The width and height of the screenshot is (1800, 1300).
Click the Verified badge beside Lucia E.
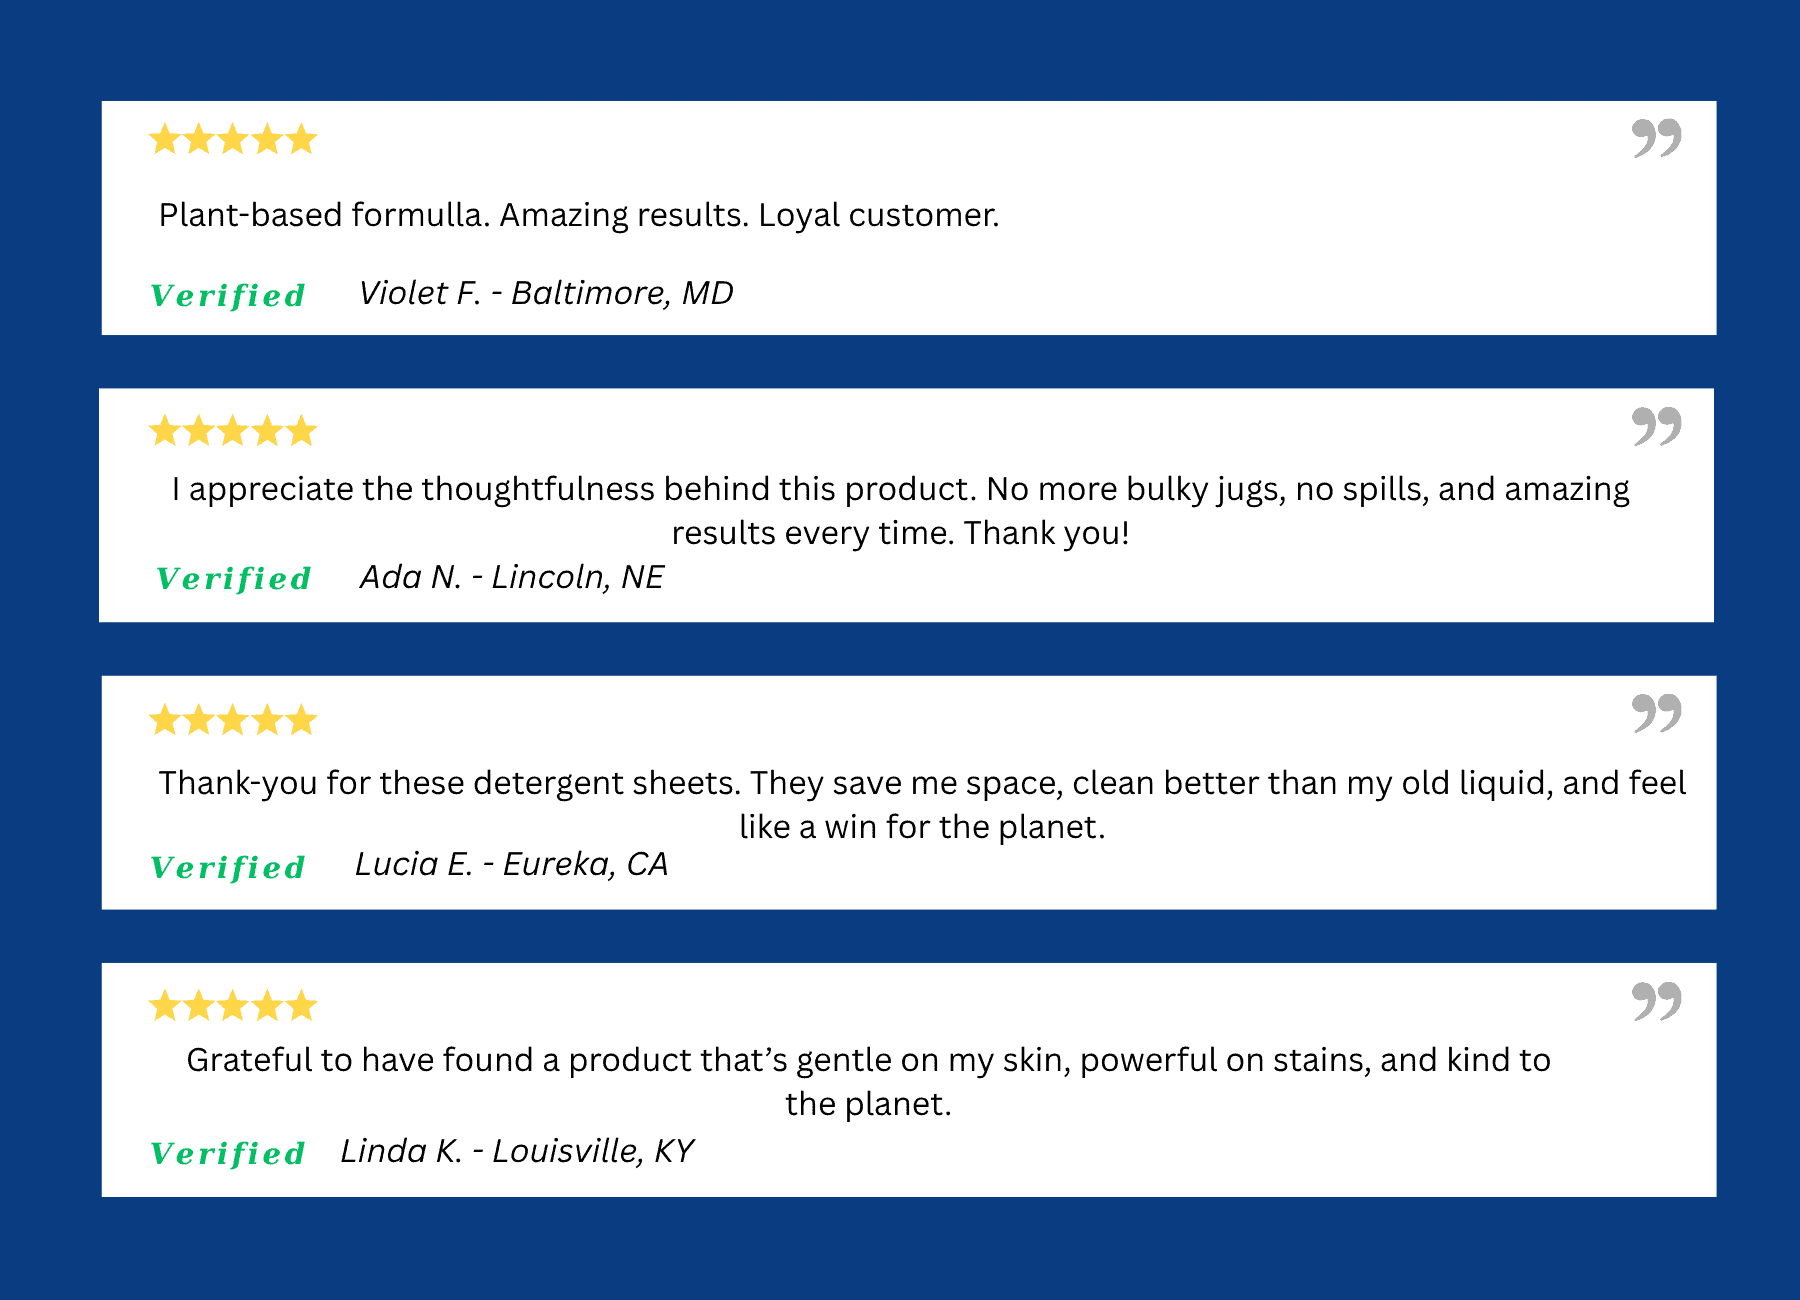coord(228,868)
